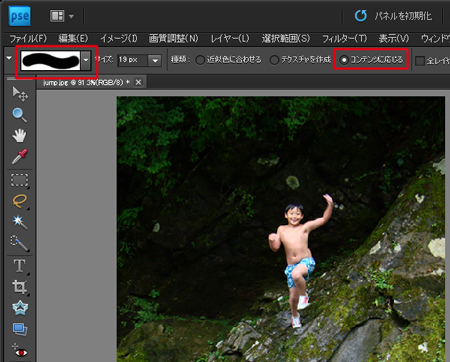Select the Cookie Cutter star tool
The height and width of the screenshot is (362, 450).
20,308
